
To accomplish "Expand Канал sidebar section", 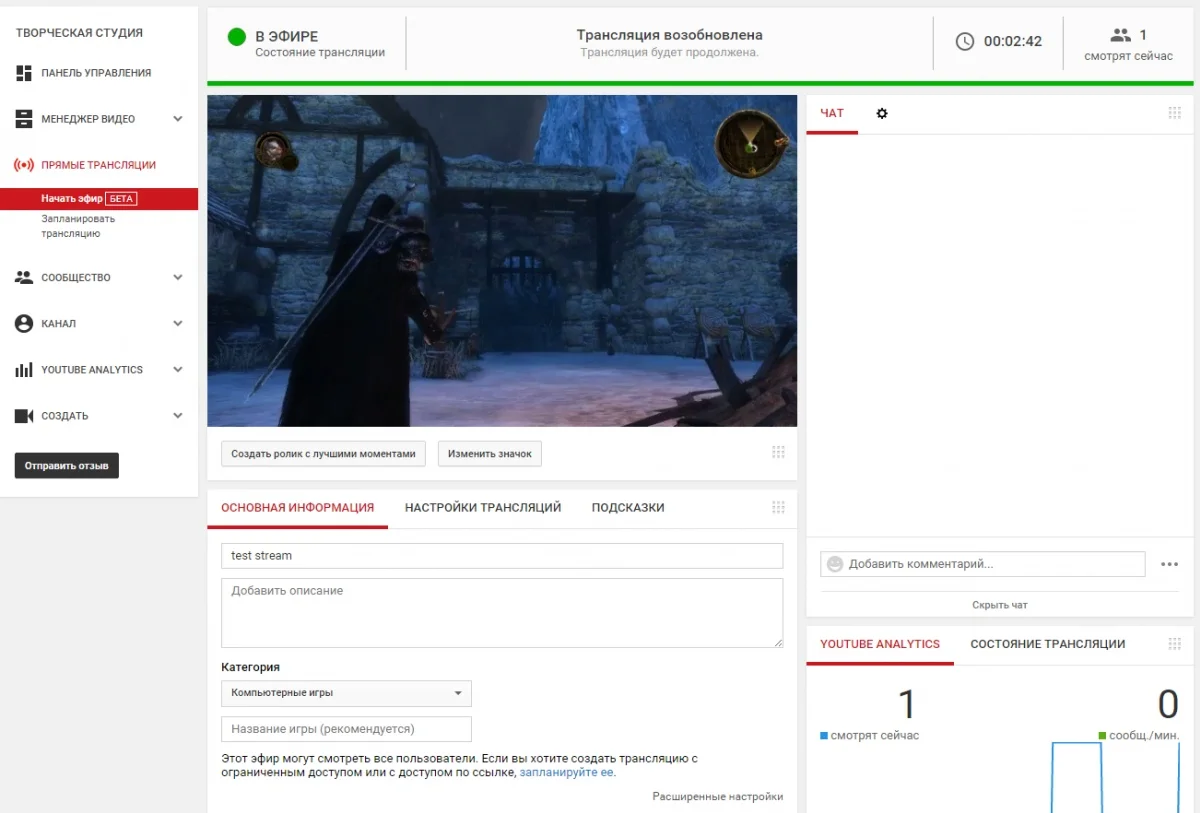I will 178,324.
